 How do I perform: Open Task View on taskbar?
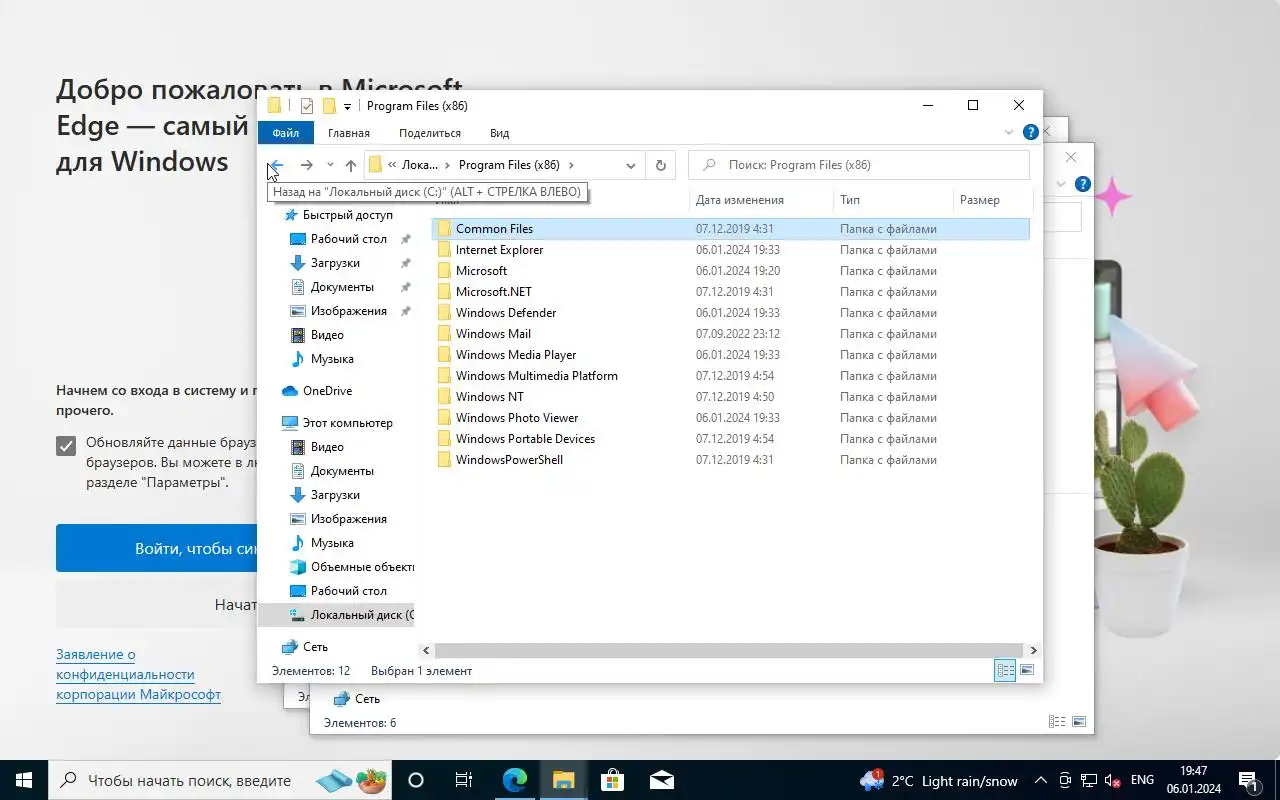pos(464,780)
